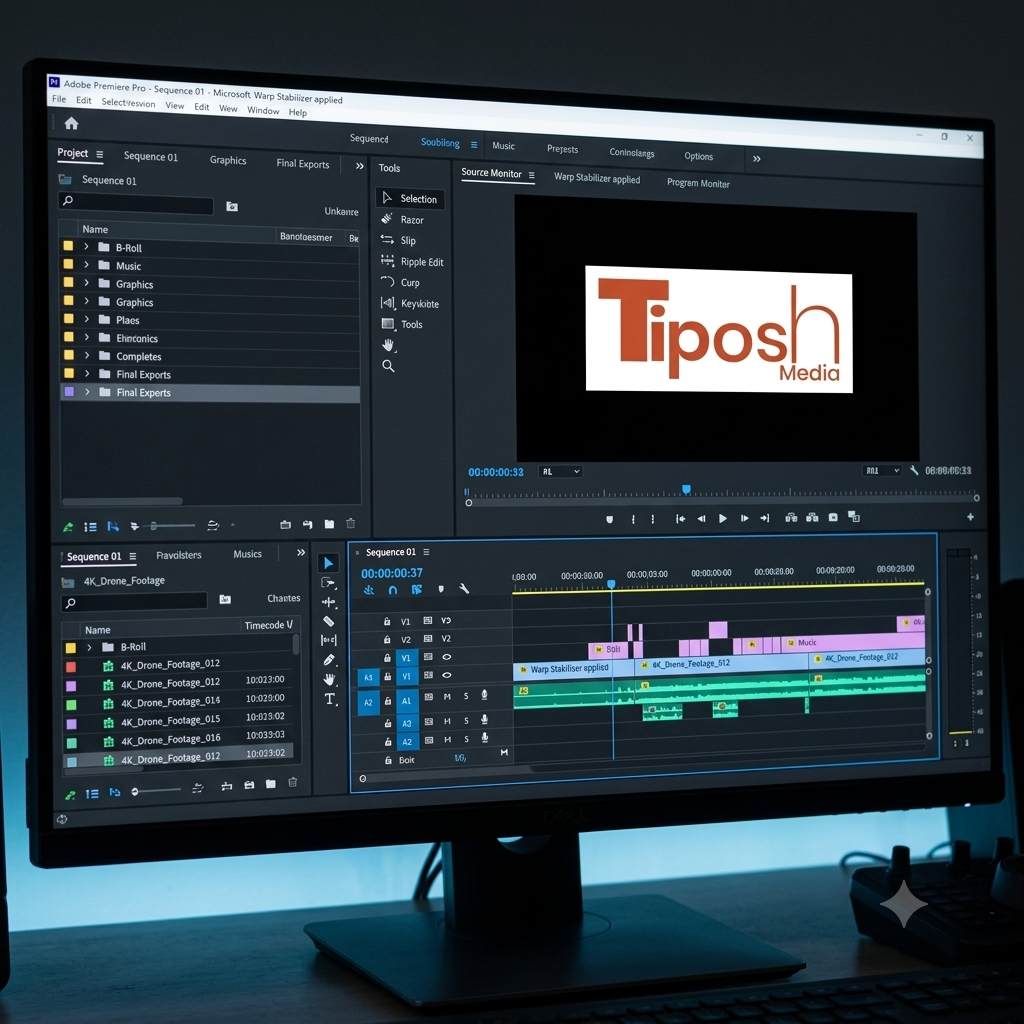
Task: Switch the Project panel to list view
Action: tap(91, 526)
